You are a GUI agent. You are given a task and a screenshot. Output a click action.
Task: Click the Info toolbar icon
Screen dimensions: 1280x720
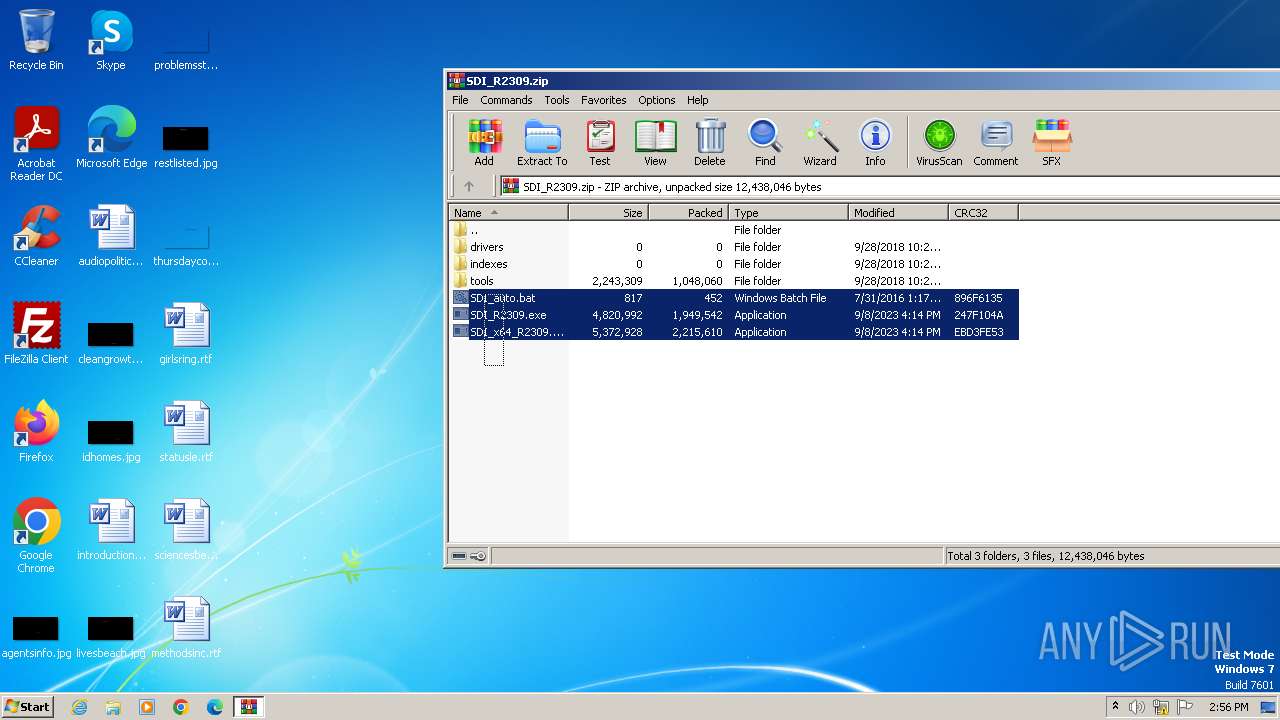(x=875, y=142)
